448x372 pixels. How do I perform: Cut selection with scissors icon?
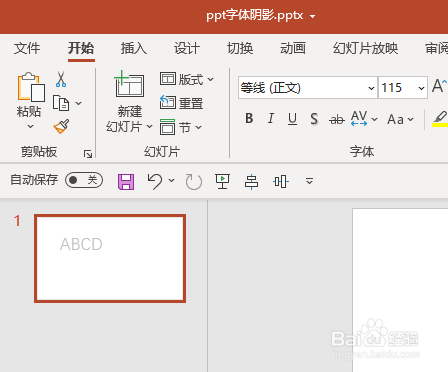61,79
